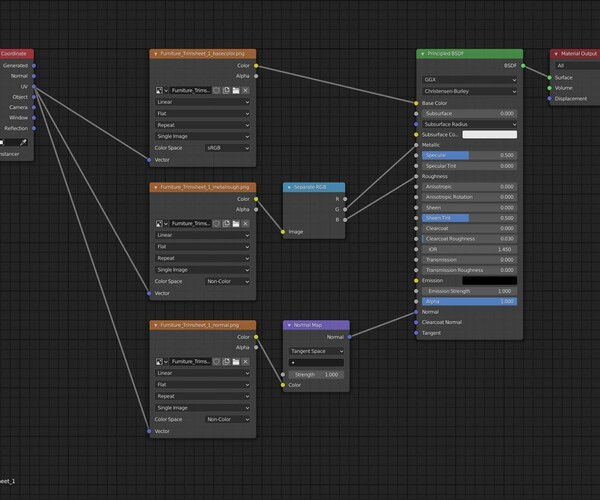This screenshot has width=600, height=500.
Task: Collapse the metalrough.png image texture node
Action: click(x=155, y=187)
